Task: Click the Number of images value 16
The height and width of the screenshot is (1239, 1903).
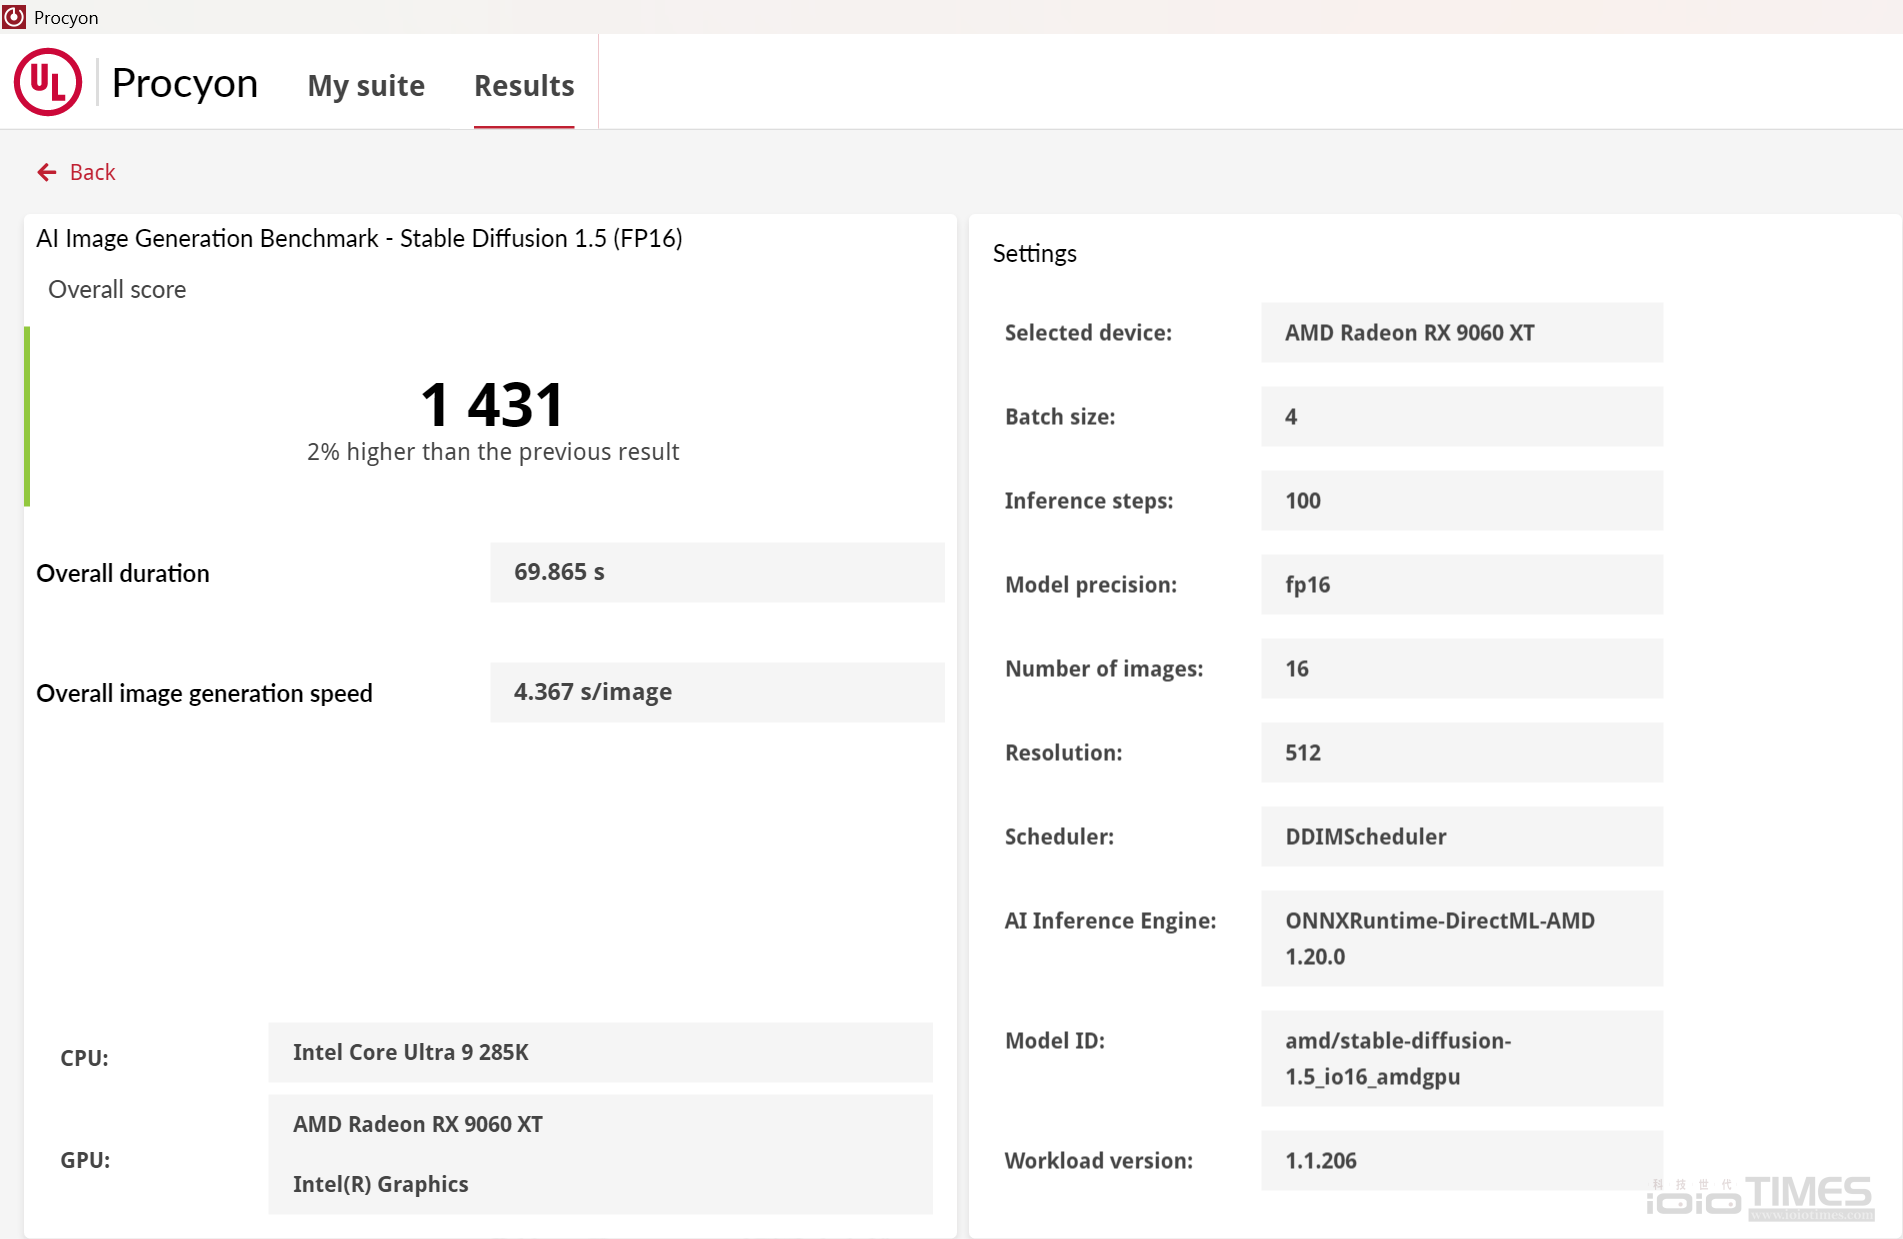Action: pyautogui.click(x=1462, y=668)
